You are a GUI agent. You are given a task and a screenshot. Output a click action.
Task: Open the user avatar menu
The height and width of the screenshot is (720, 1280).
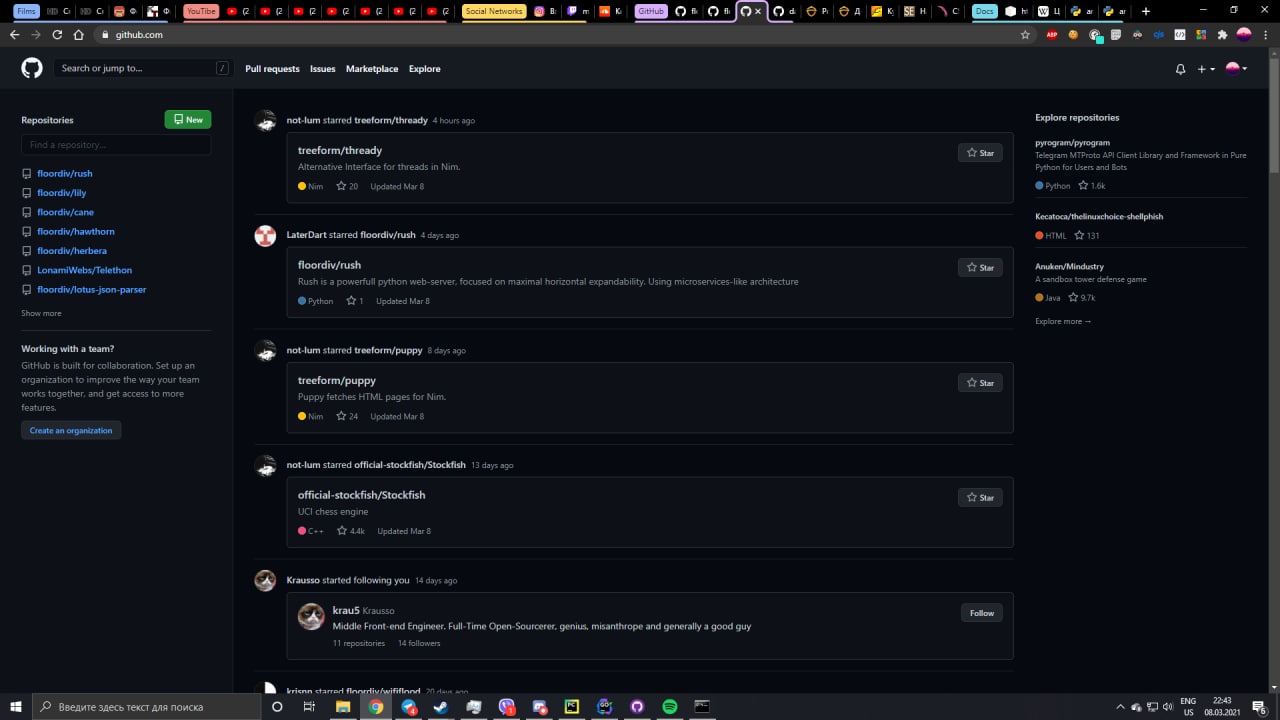tap(1236, 68)
